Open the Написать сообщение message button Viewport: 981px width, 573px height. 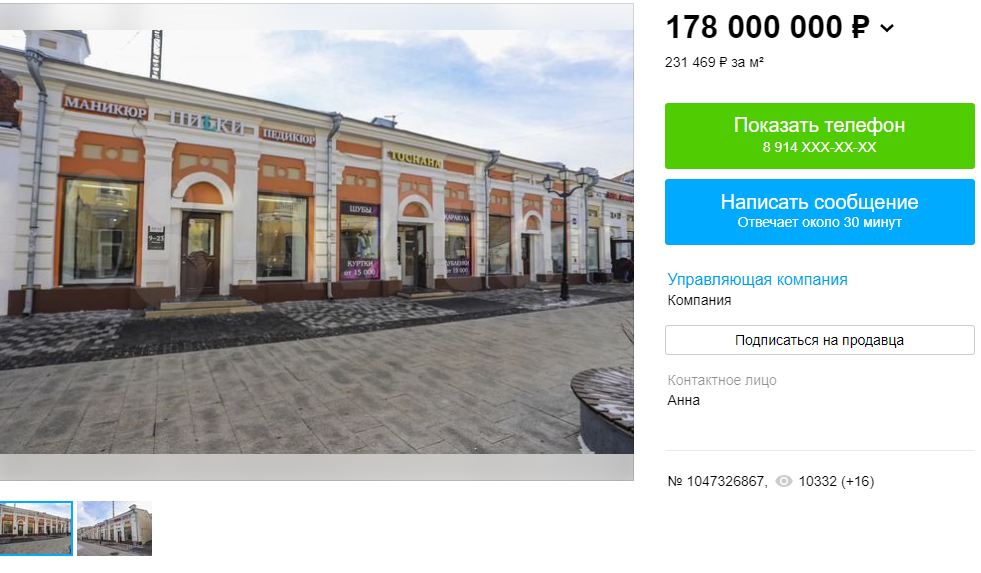[x=820, y=211]
